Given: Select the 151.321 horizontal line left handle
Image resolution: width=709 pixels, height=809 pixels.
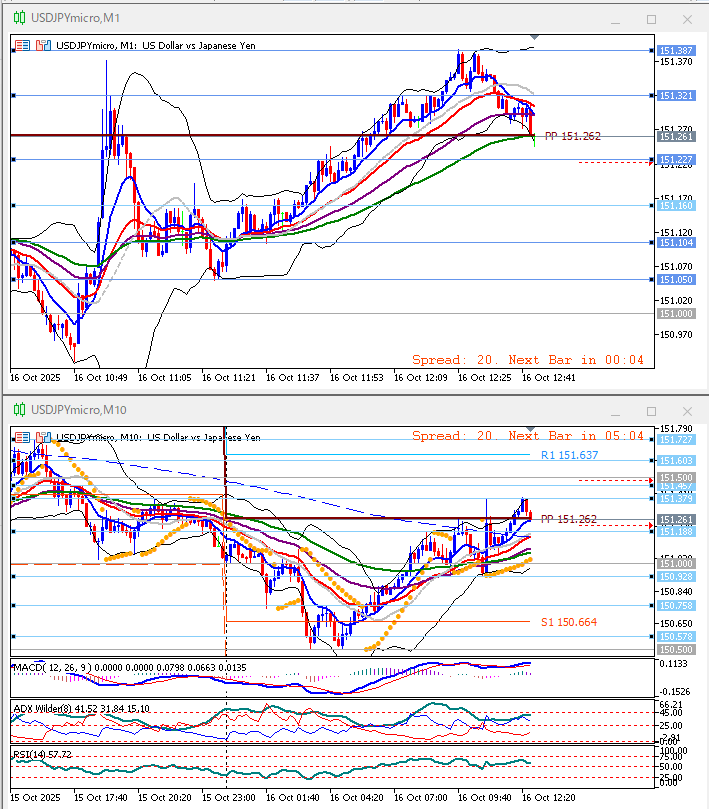Looking at the screenshot, I should (x=13, y=96).
